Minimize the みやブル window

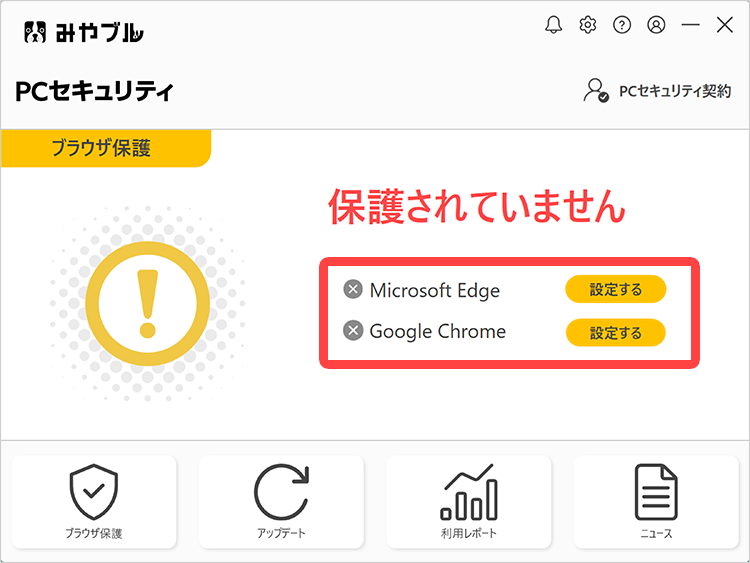point(691,24)
